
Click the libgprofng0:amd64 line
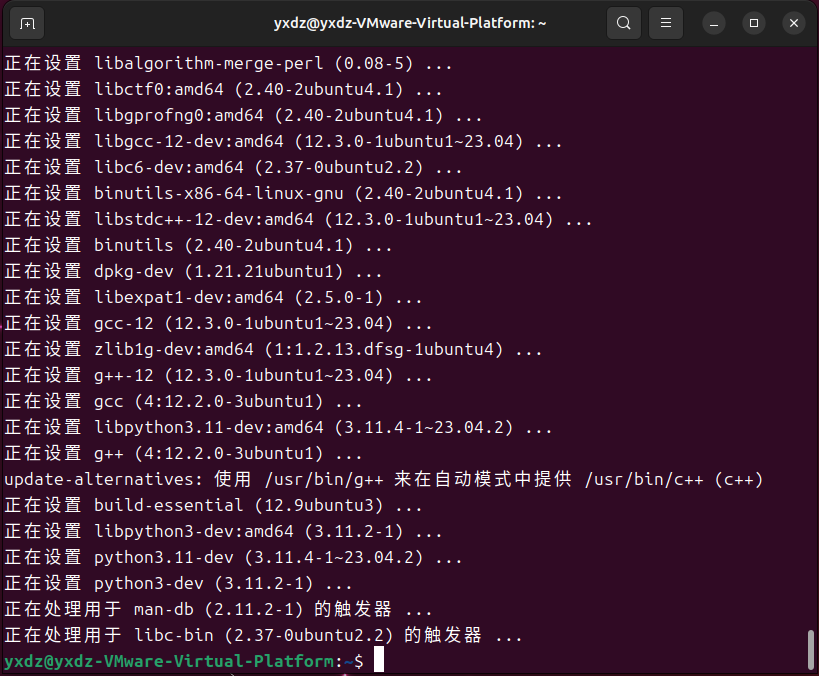click(x=243, y=115)
